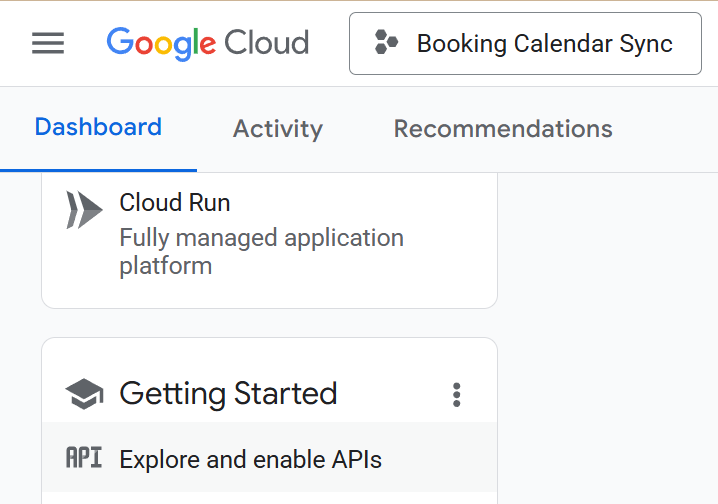This screenshot has height=504, width=718.
Task: Click the Cloud Run chevron icon
Action: tap(84, 210)
